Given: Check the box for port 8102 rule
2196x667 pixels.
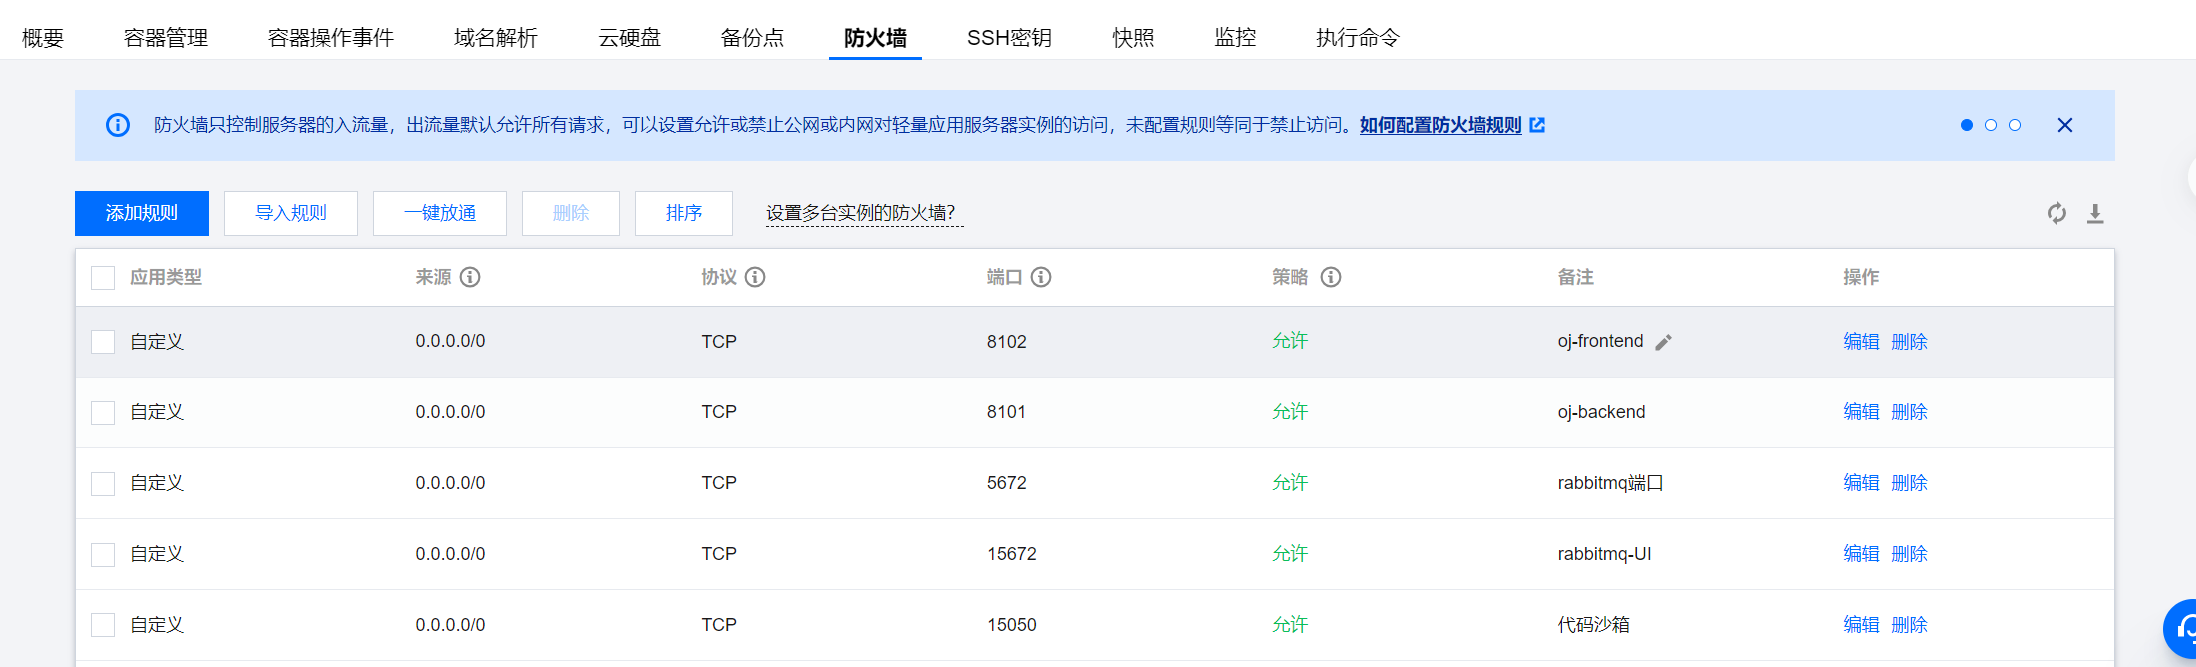Looking at the screenshot, I should point(103,342).
